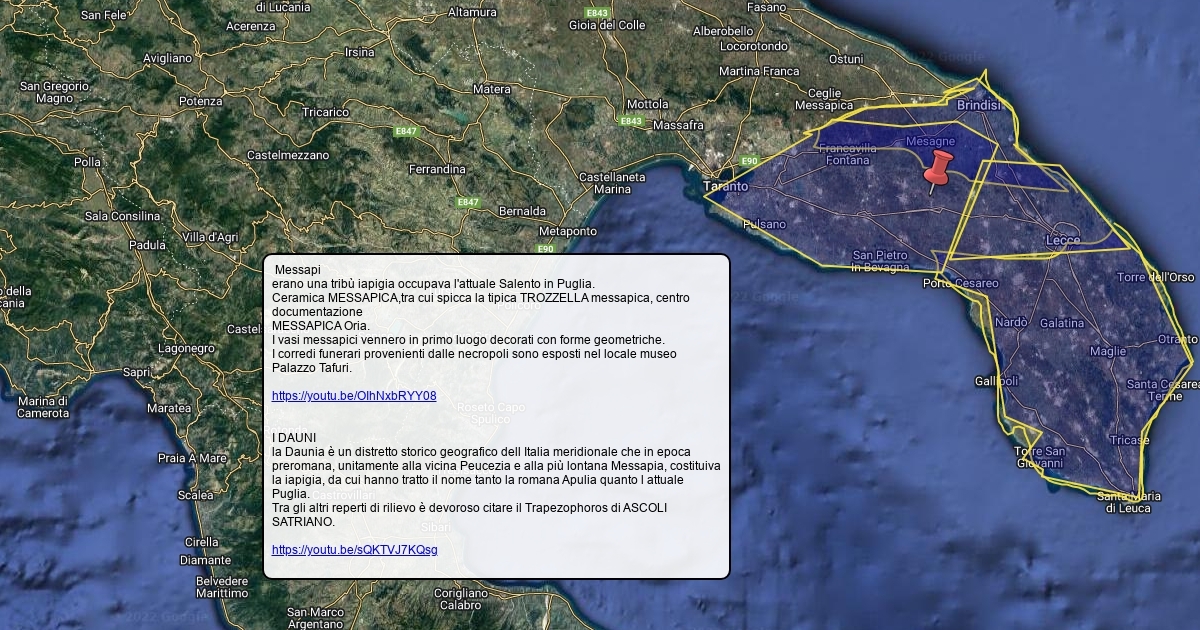Viewport: 1200px width, 630px height.
Task: Select the E847 road shield near Bernalda
Action: click(x=467, y=202)
